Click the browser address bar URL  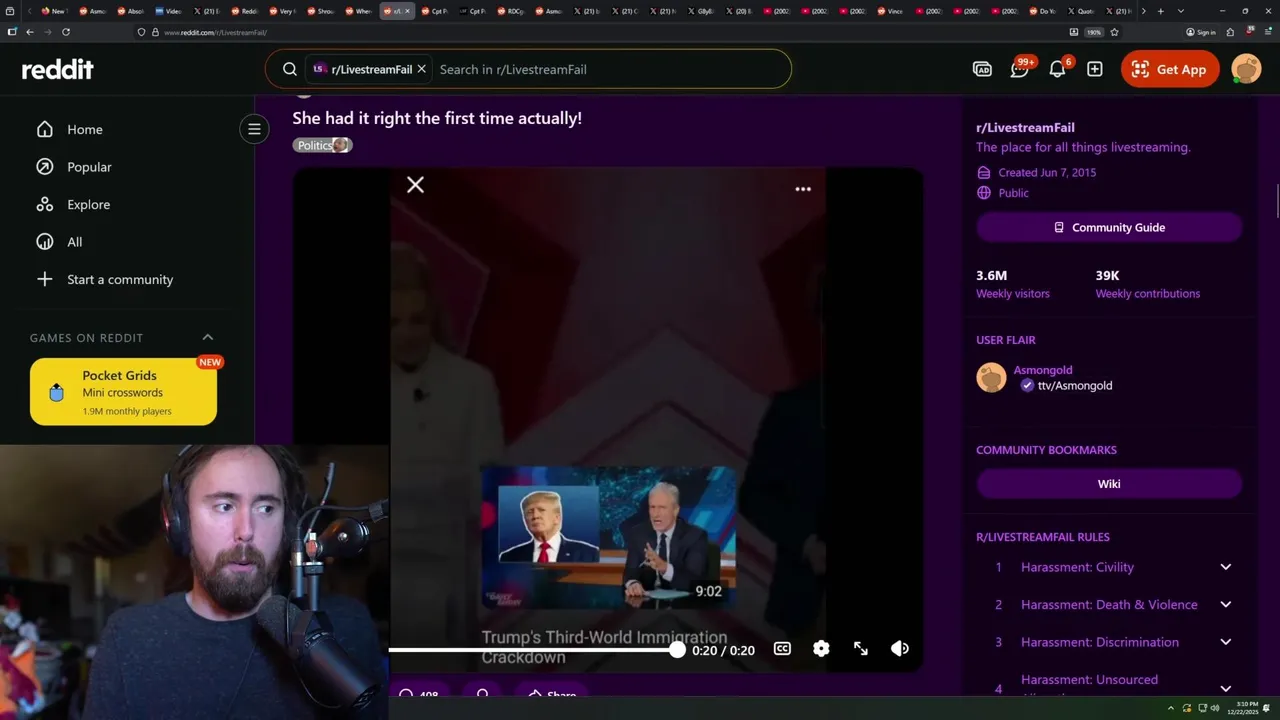click(215, 32)
